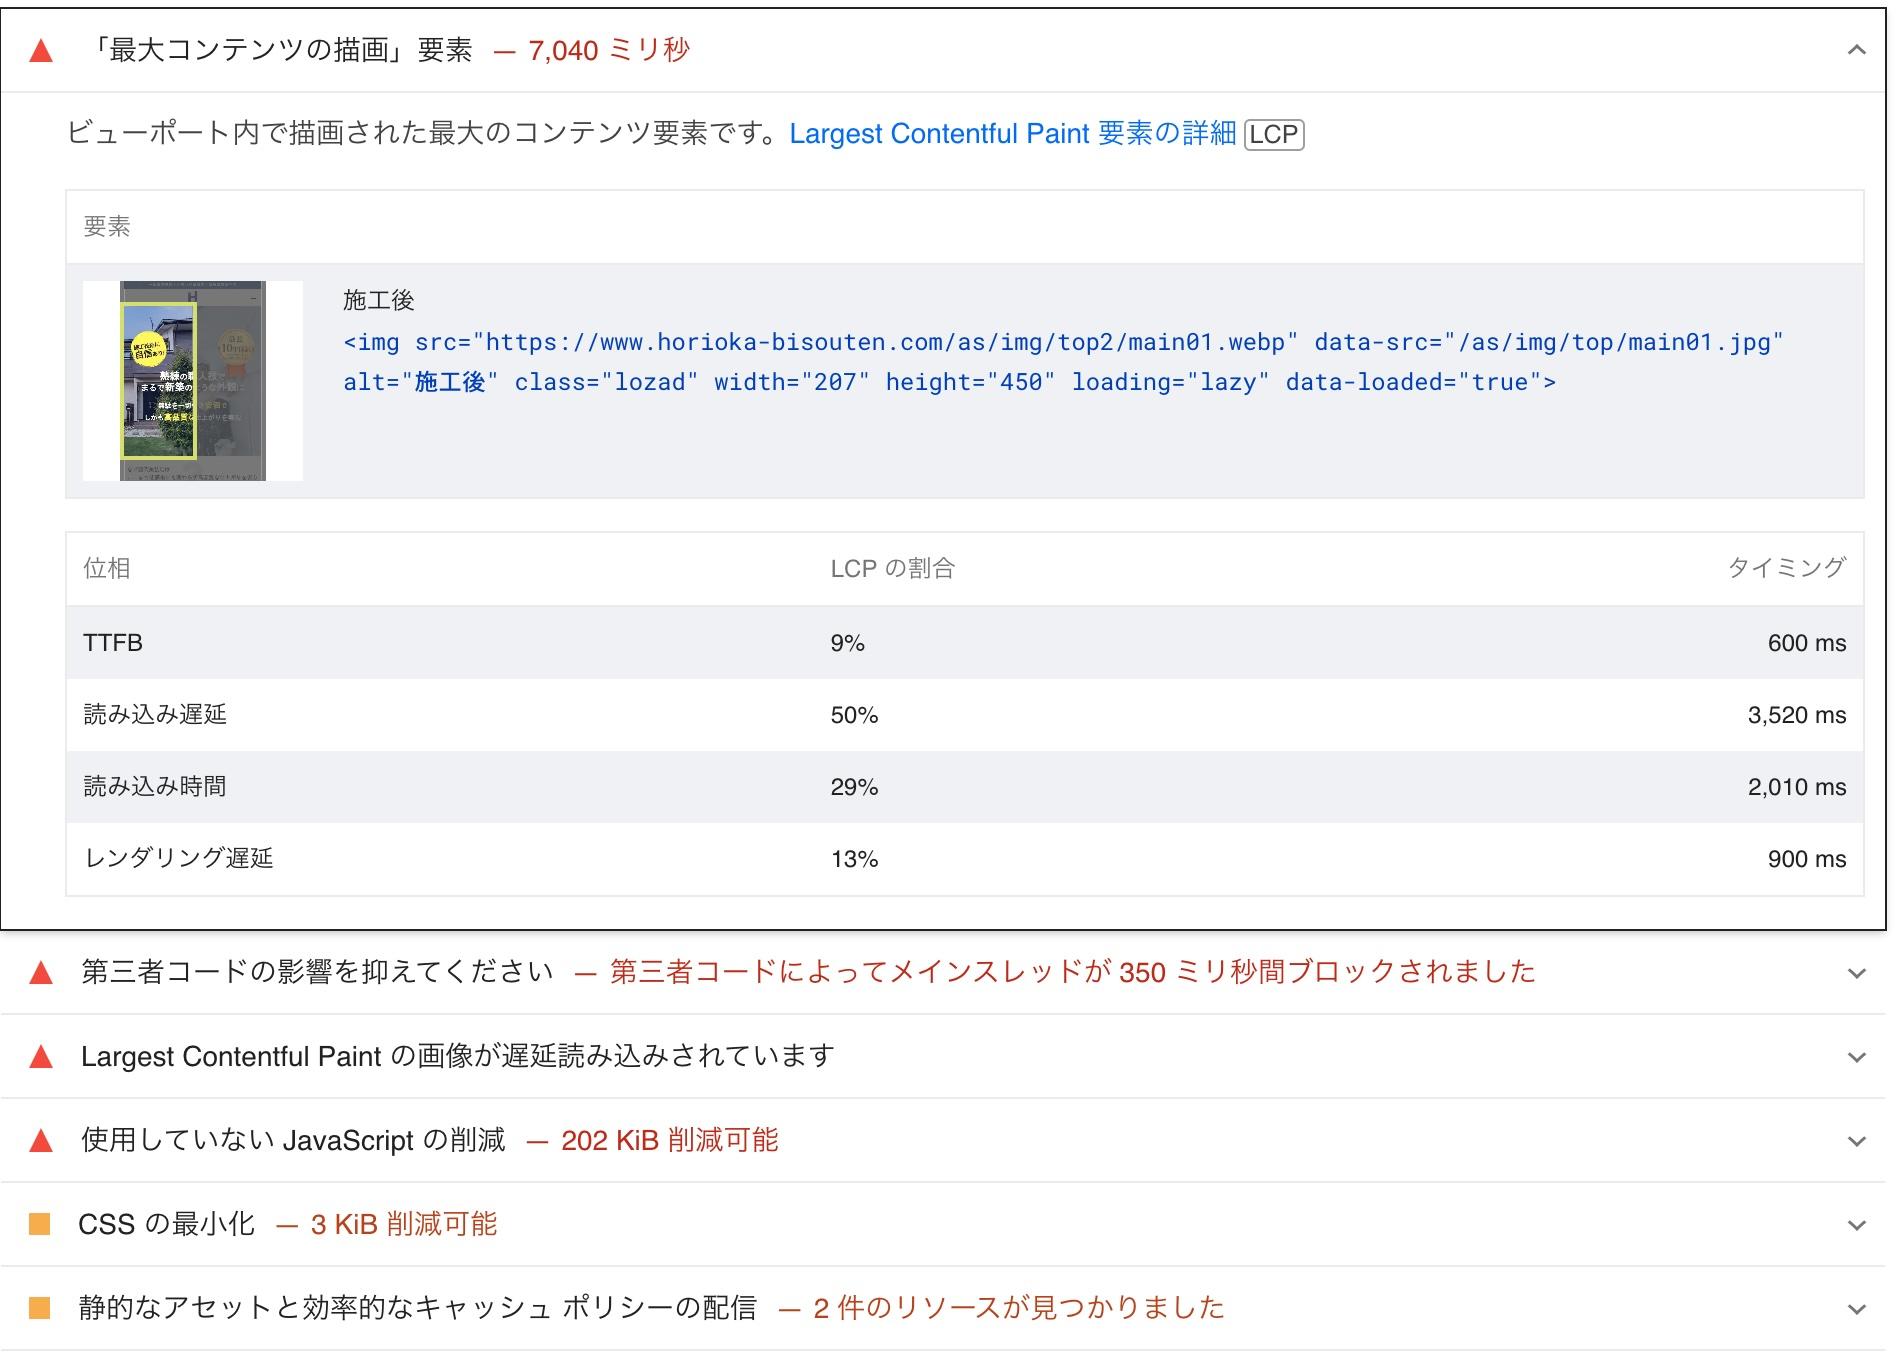Click the 202 KiB 削減可能 savings text
Screen dimensions: 1896x1355
coord(670,1140)
